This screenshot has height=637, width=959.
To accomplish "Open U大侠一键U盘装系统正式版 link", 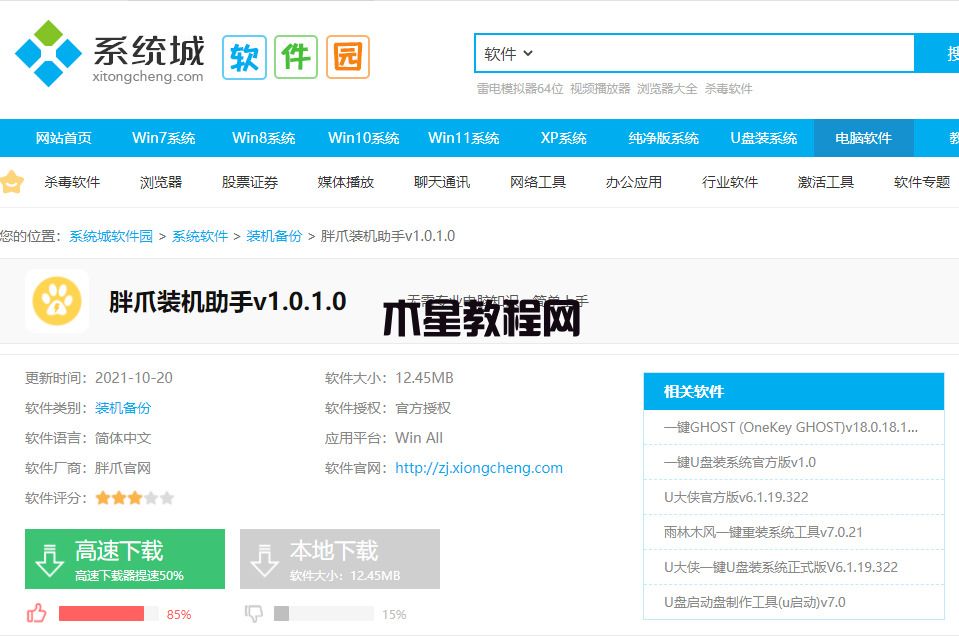I will coord(780,567).
